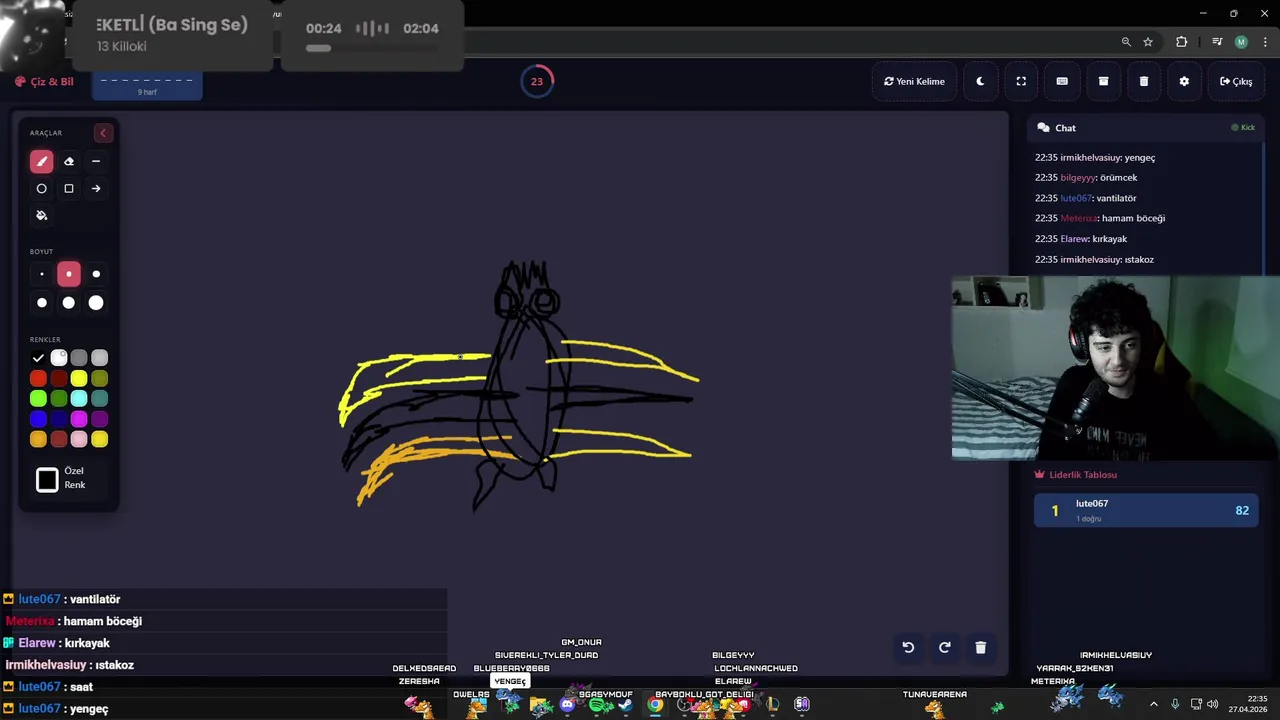Pick the blue color swatch
This screenshot has width=1280, height=720.
coord(38,419)
